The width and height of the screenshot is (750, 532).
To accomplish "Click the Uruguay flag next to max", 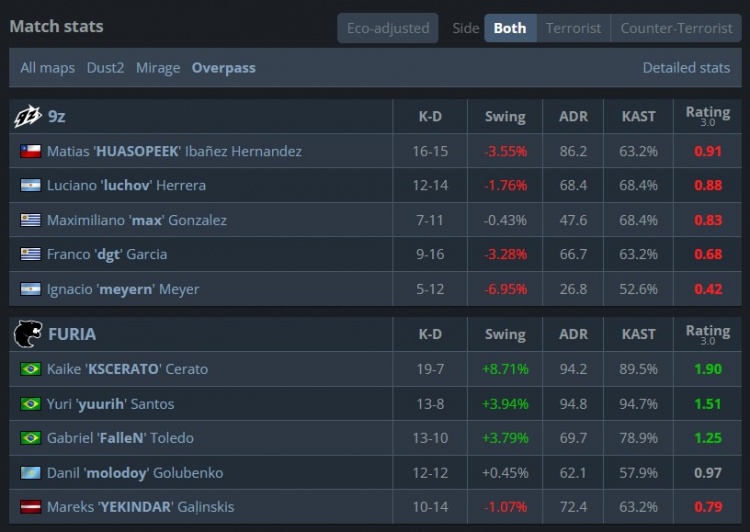I will [x=31, y=220].
